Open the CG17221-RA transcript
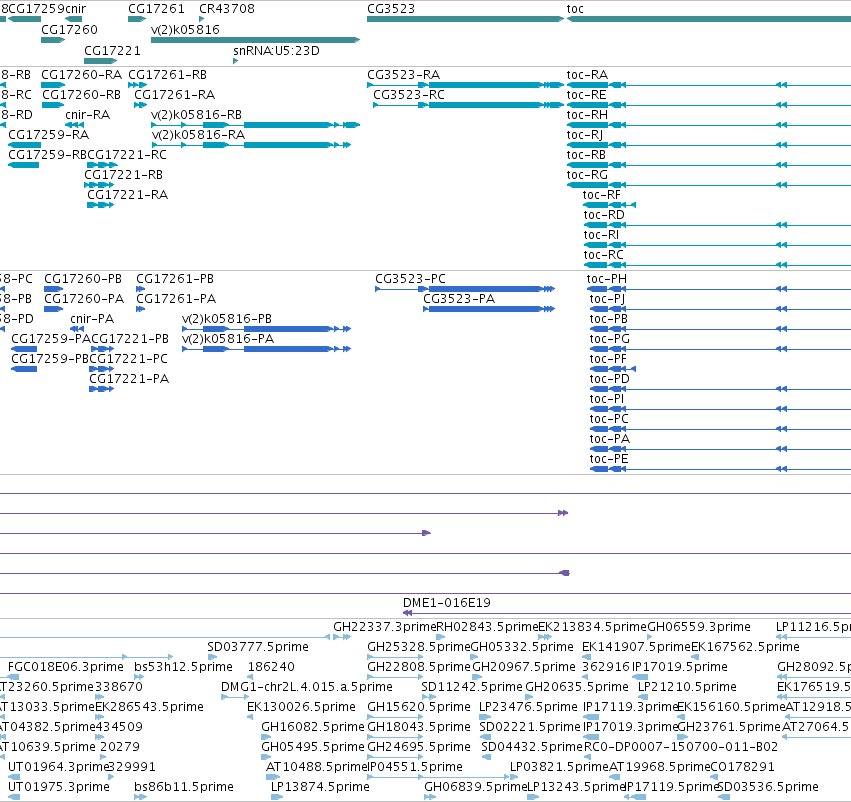This screenshot has height=802, width=851. [x=100, y=205]
